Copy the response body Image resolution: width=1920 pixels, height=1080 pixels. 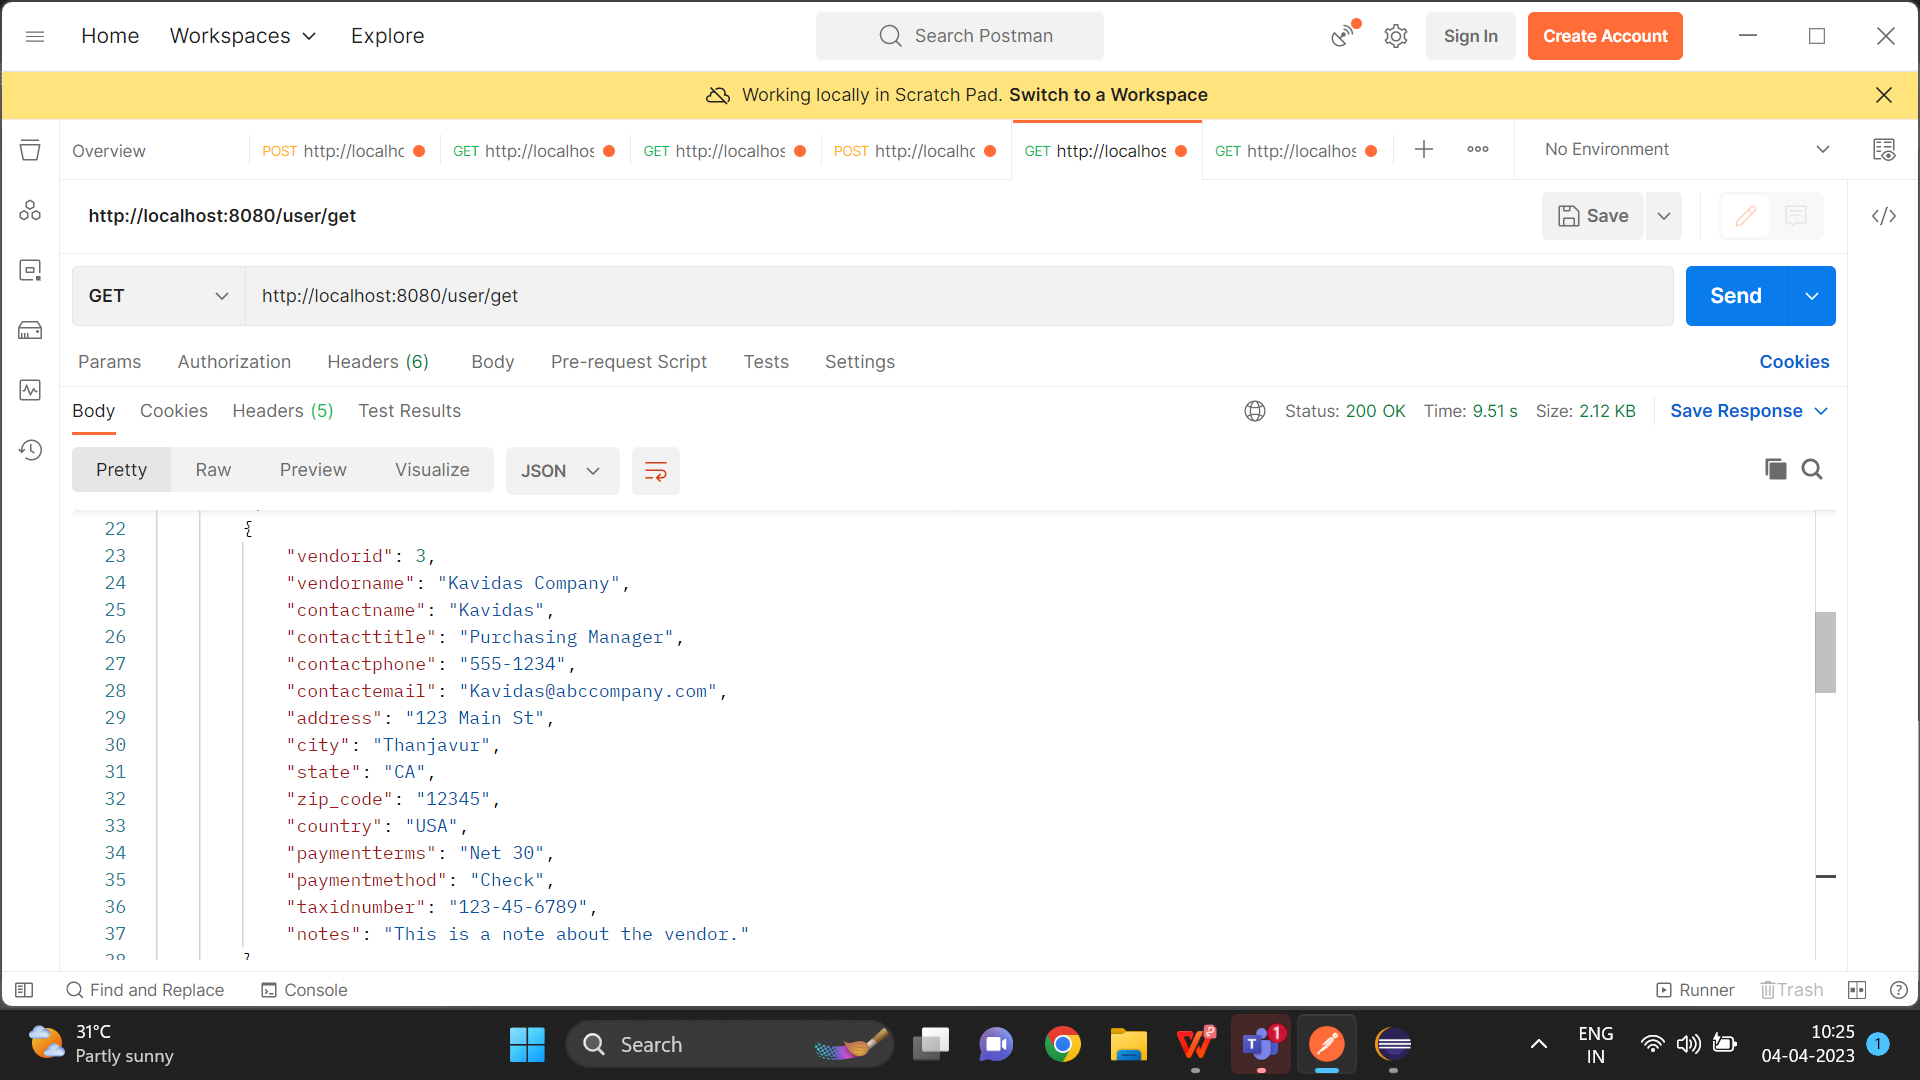coord(1776,468)
